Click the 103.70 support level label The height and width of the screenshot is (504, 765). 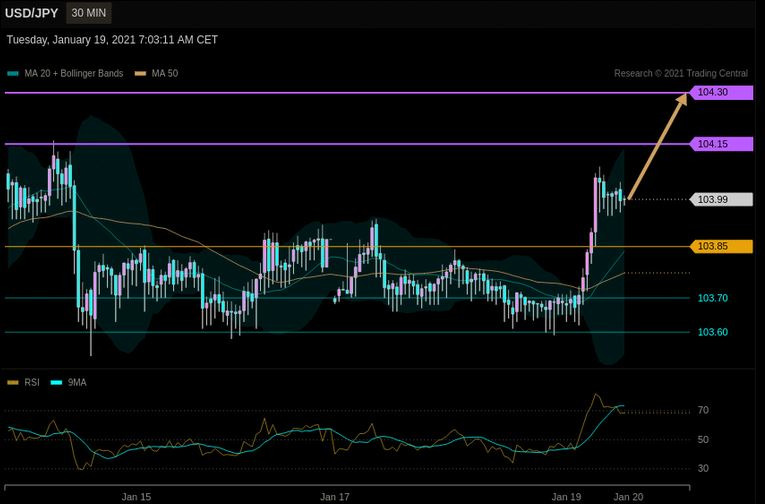coord(713,298)
